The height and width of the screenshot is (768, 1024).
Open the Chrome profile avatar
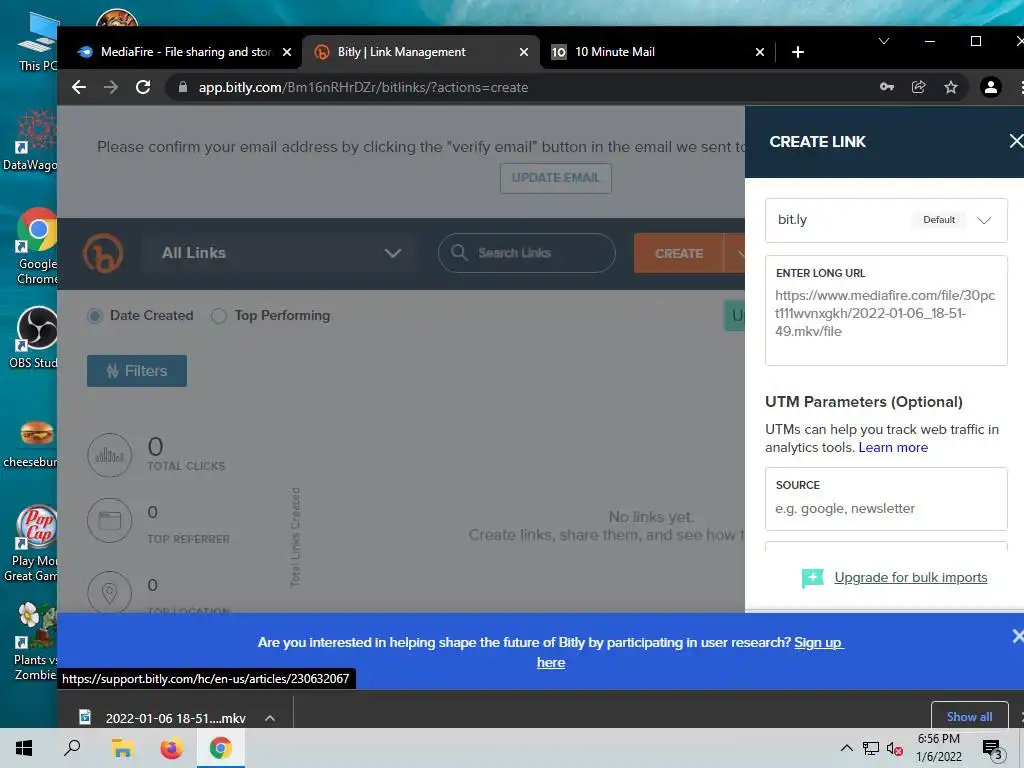coord(991,87)
